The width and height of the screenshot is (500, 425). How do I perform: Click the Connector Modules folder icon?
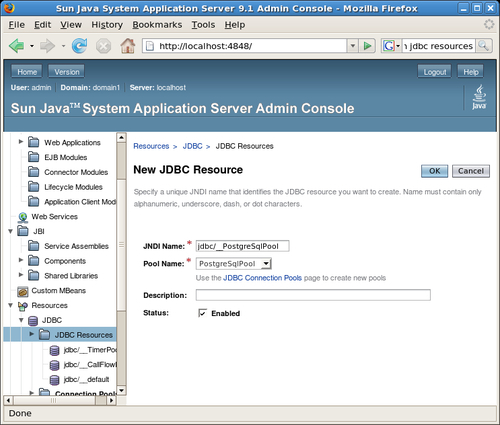[33, 172]
